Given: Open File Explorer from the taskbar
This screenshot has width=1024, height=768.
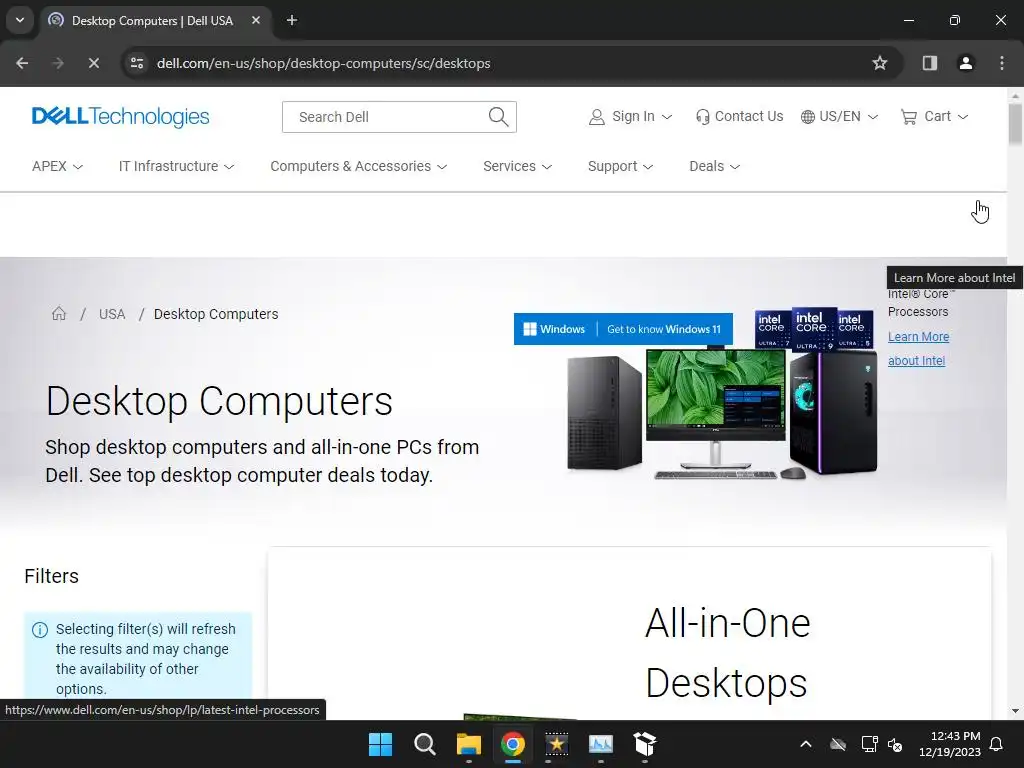Looking at the screenshot, I should pyautogui.click(x=469, y=744).
